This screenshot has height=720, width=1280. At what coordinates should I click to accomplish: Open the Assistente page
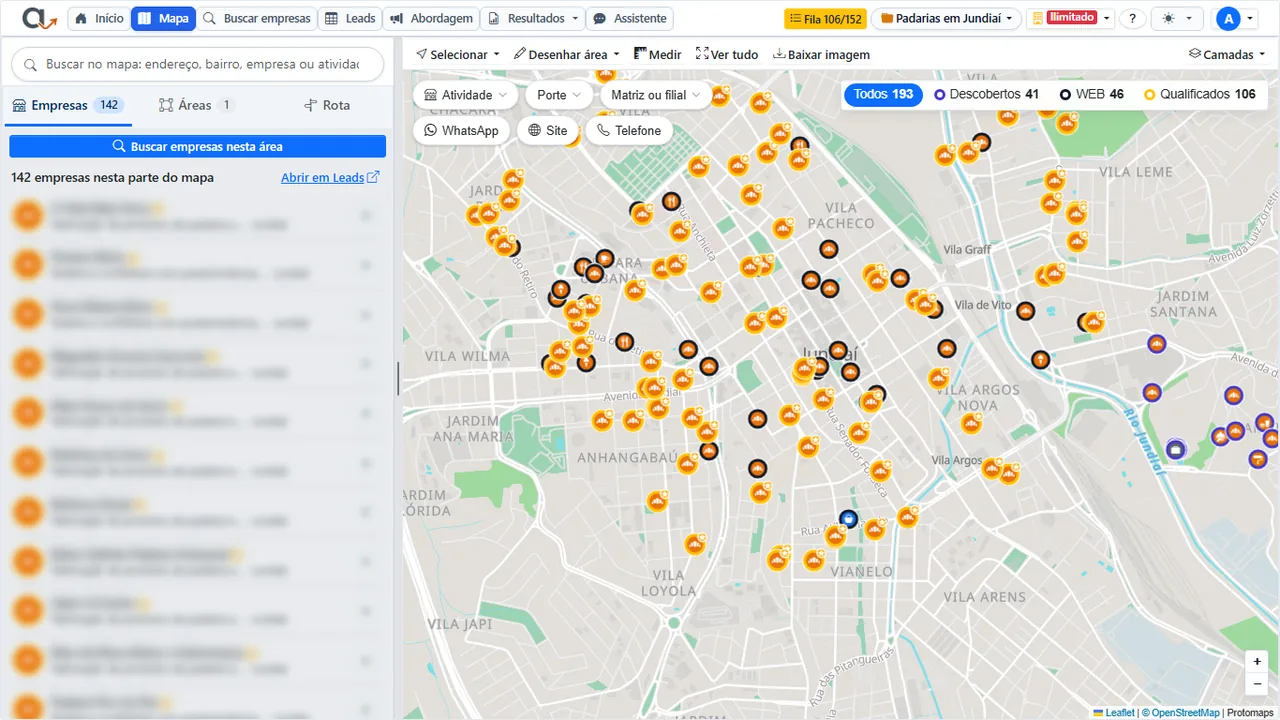point(630,19)
